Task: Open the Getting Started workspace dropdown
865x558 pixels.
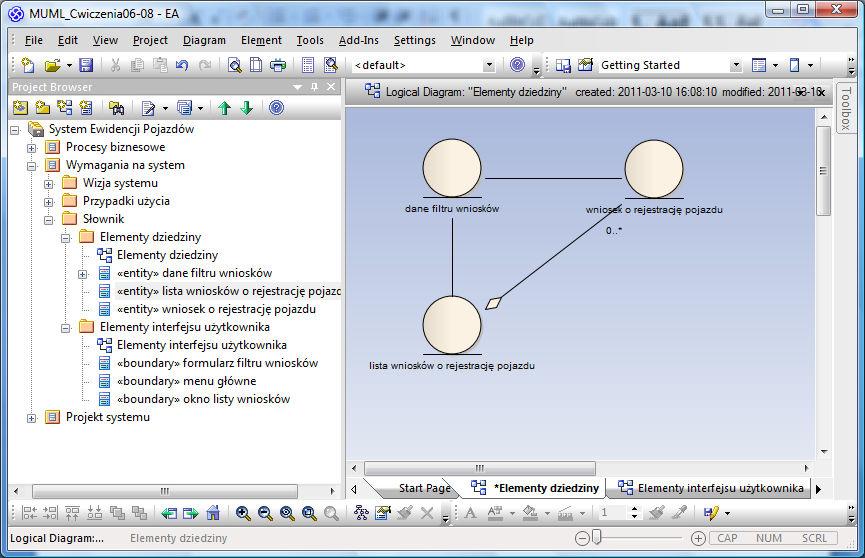Action: click(x=736, y=65)
